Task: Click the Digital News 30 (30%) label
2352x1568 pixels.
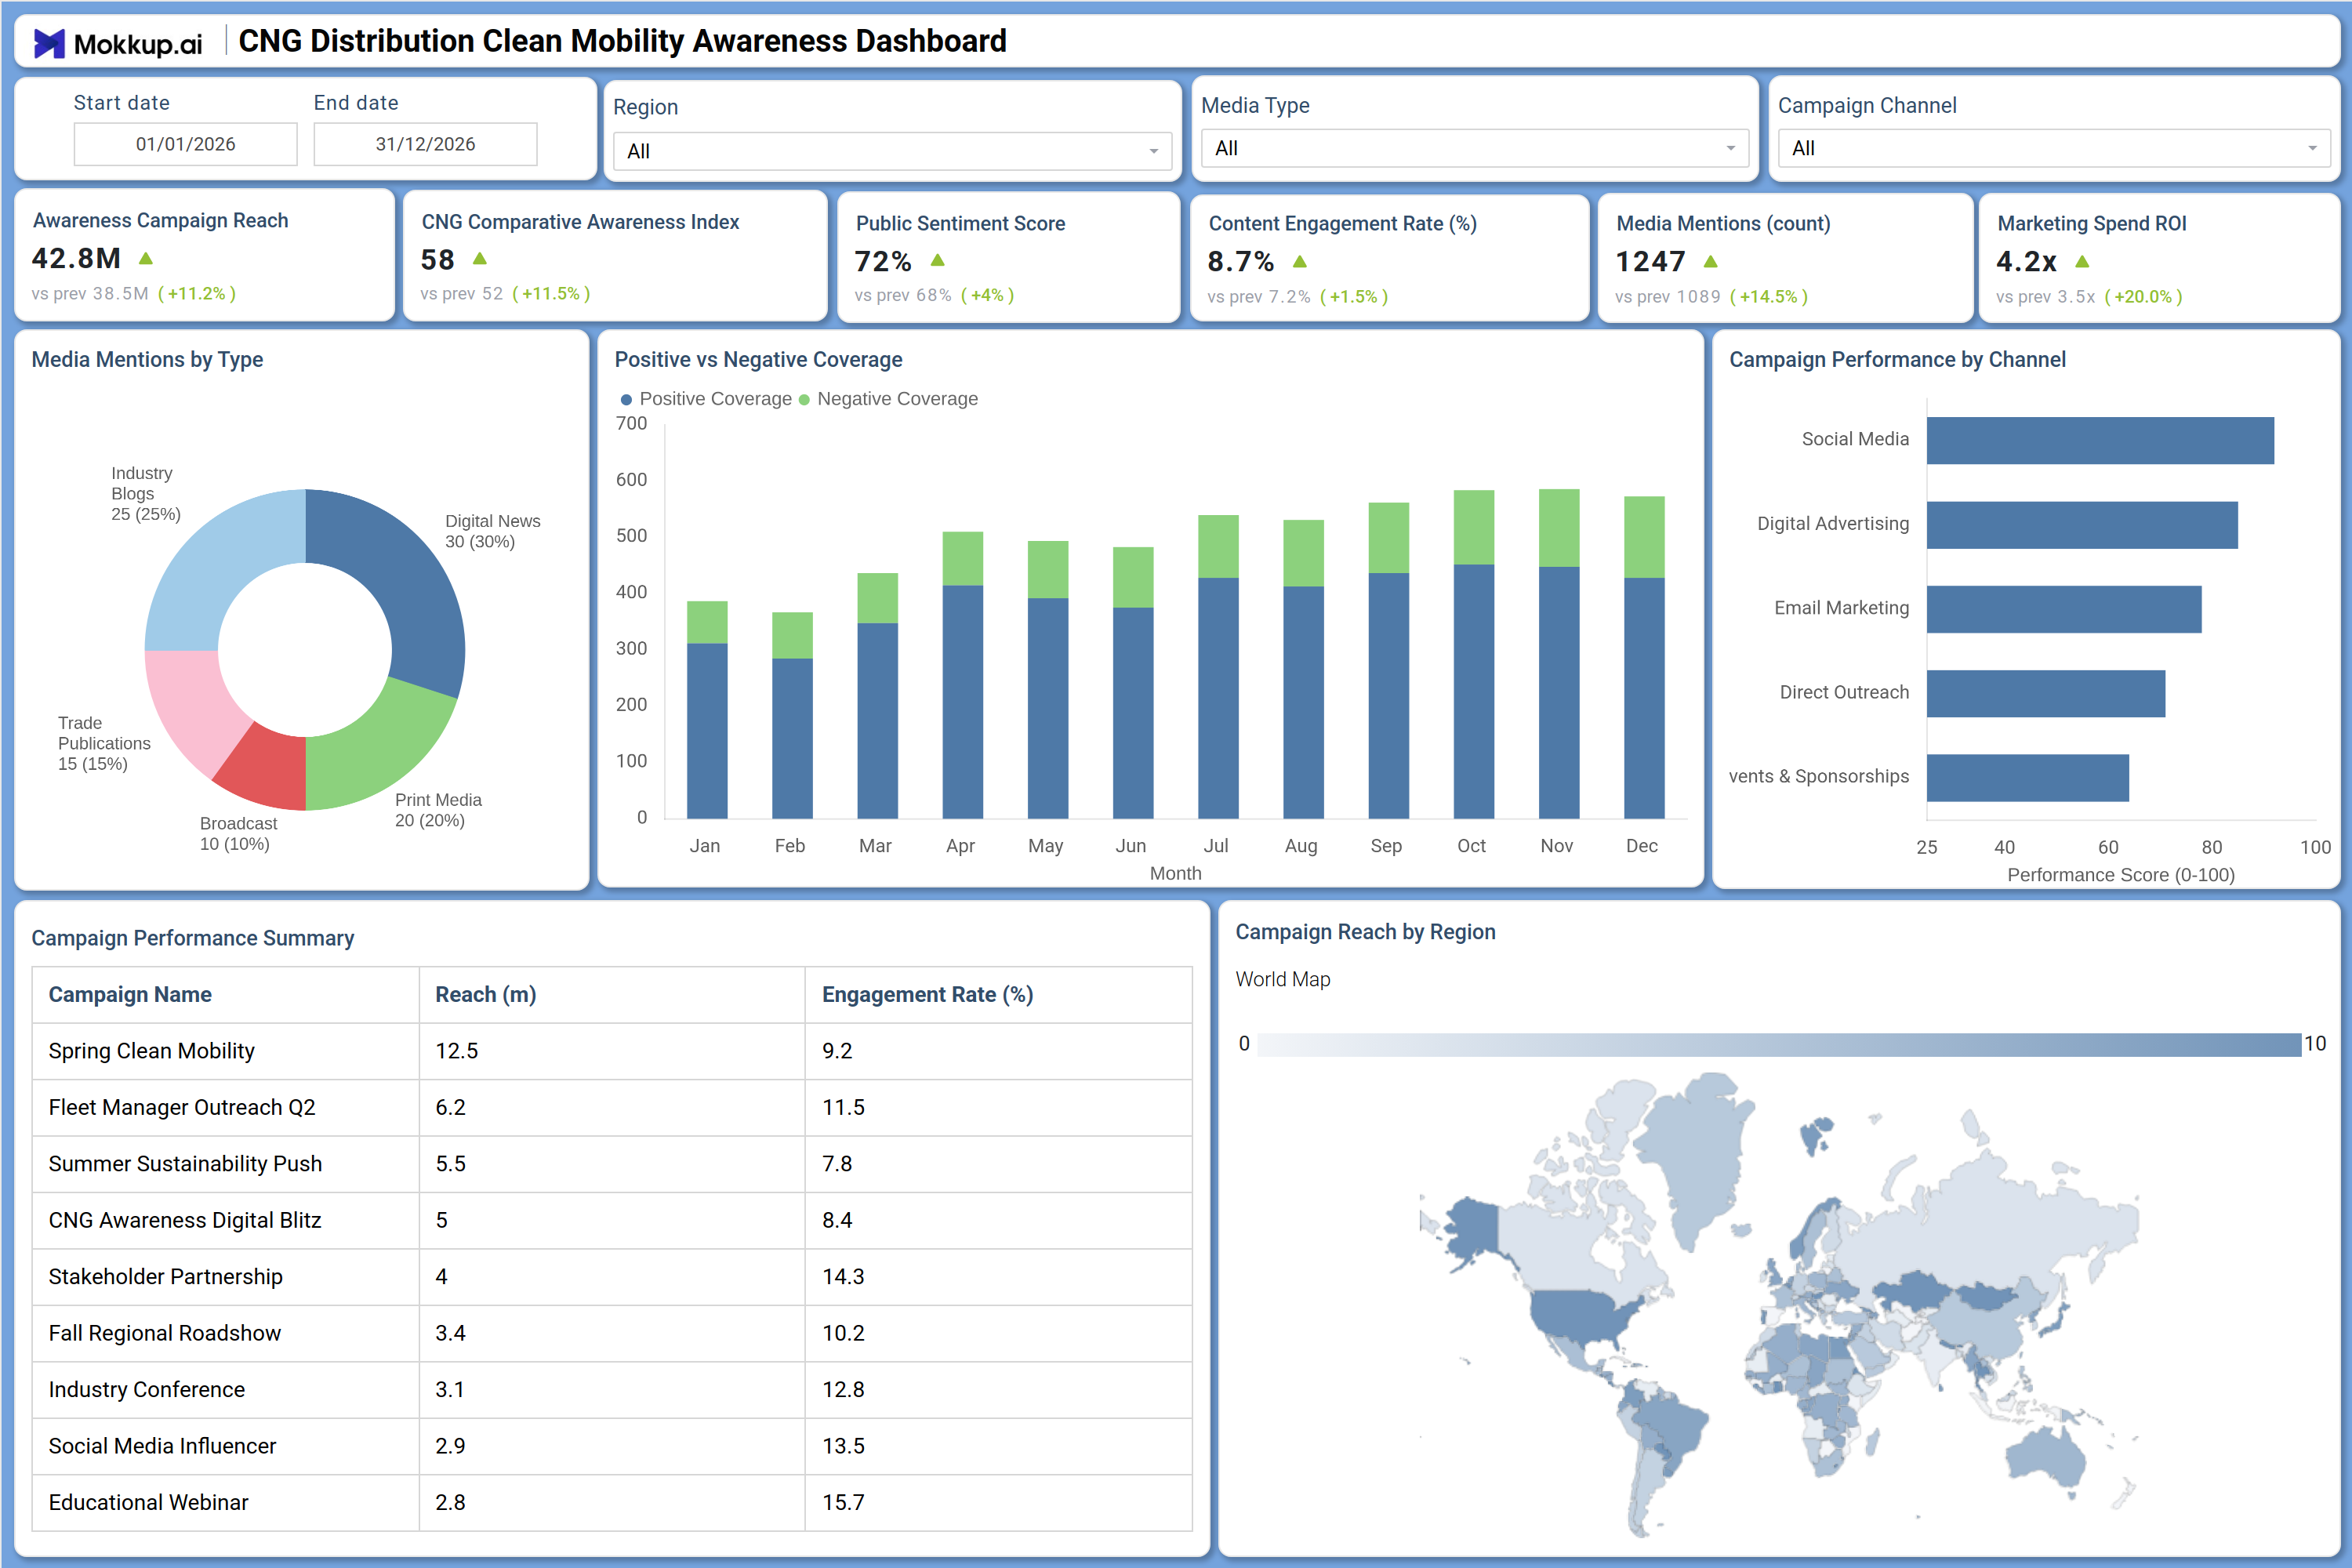Action: pos(492,531)
